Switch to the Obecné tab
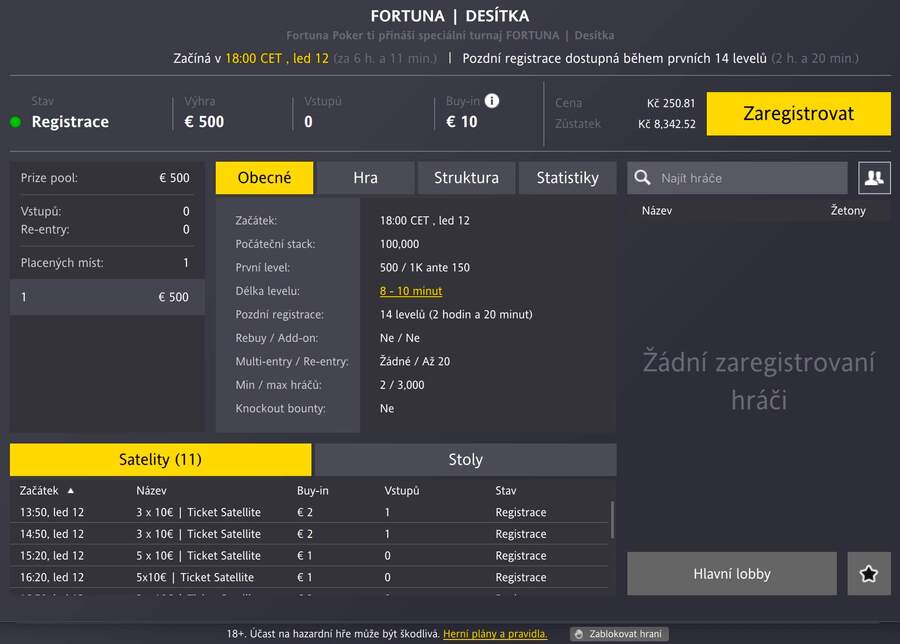Image resolution: width=900 pixels, height=644 pixels. [265, 178]
